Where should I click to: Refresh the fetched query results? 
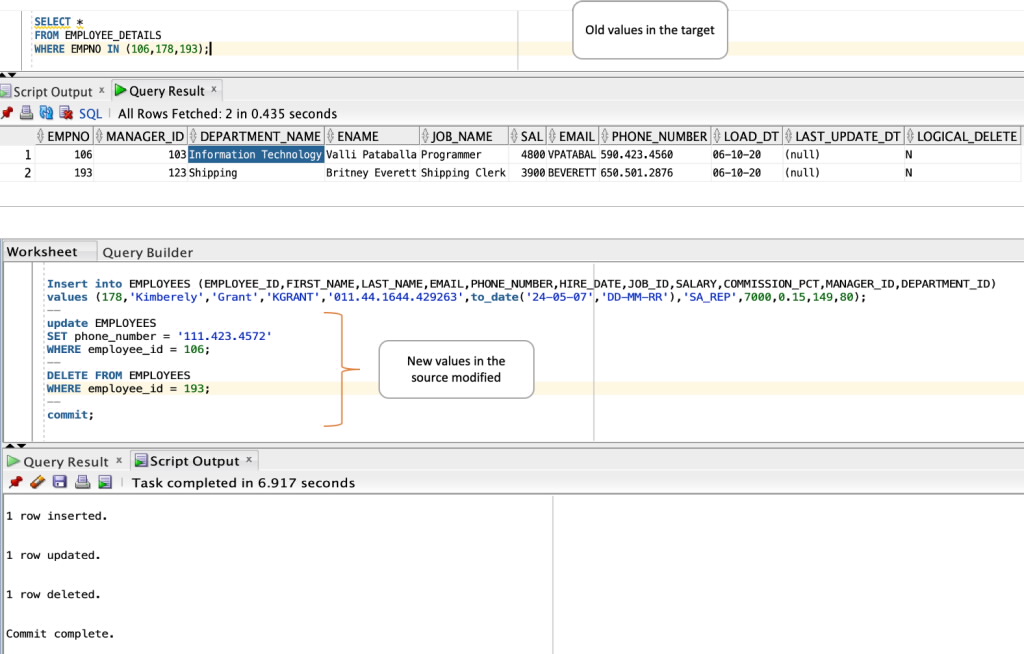pos(45,113)
